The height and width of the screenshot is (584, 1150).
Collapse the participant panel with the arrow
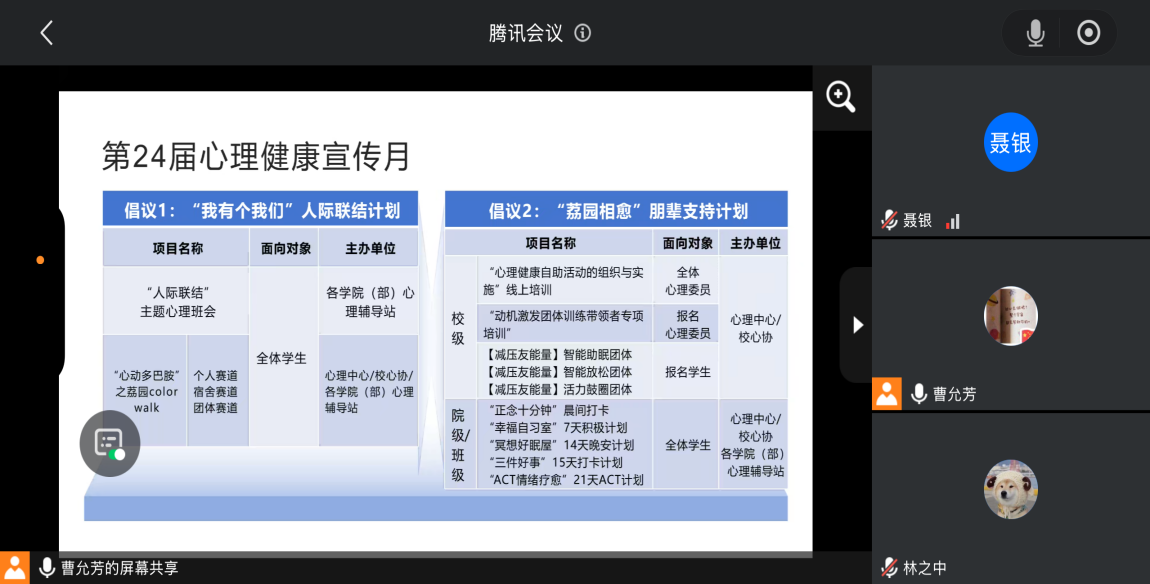[x=857, y=325]
